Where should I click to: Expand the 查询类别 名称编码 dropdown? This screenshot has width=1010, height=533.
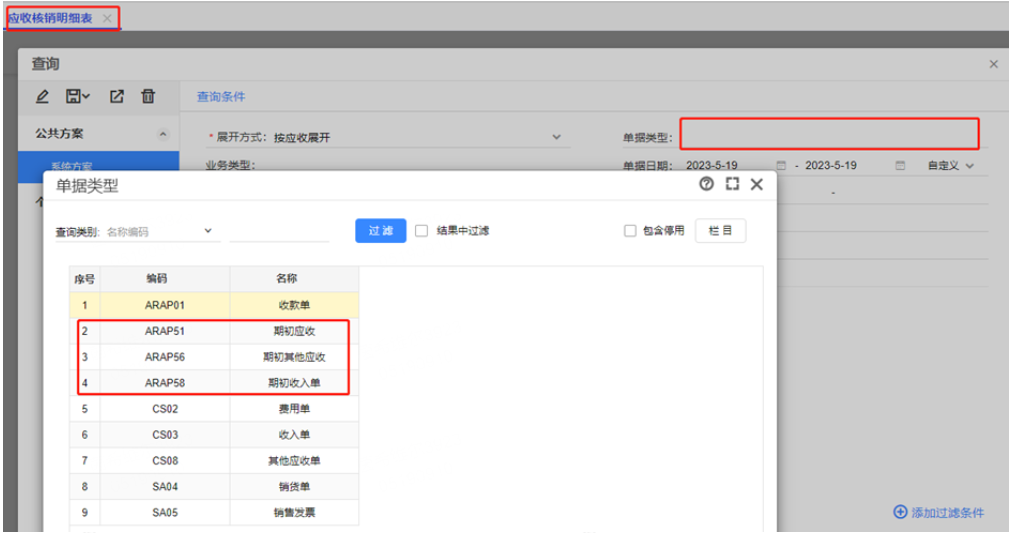pos(208,231)
